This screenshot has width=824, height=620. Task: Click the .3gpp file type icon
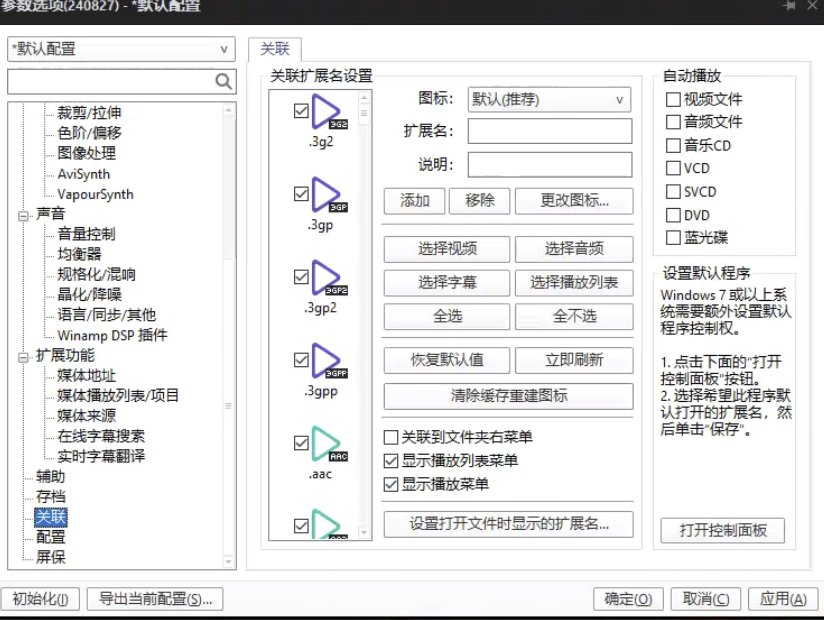click(x=329, y=360)
